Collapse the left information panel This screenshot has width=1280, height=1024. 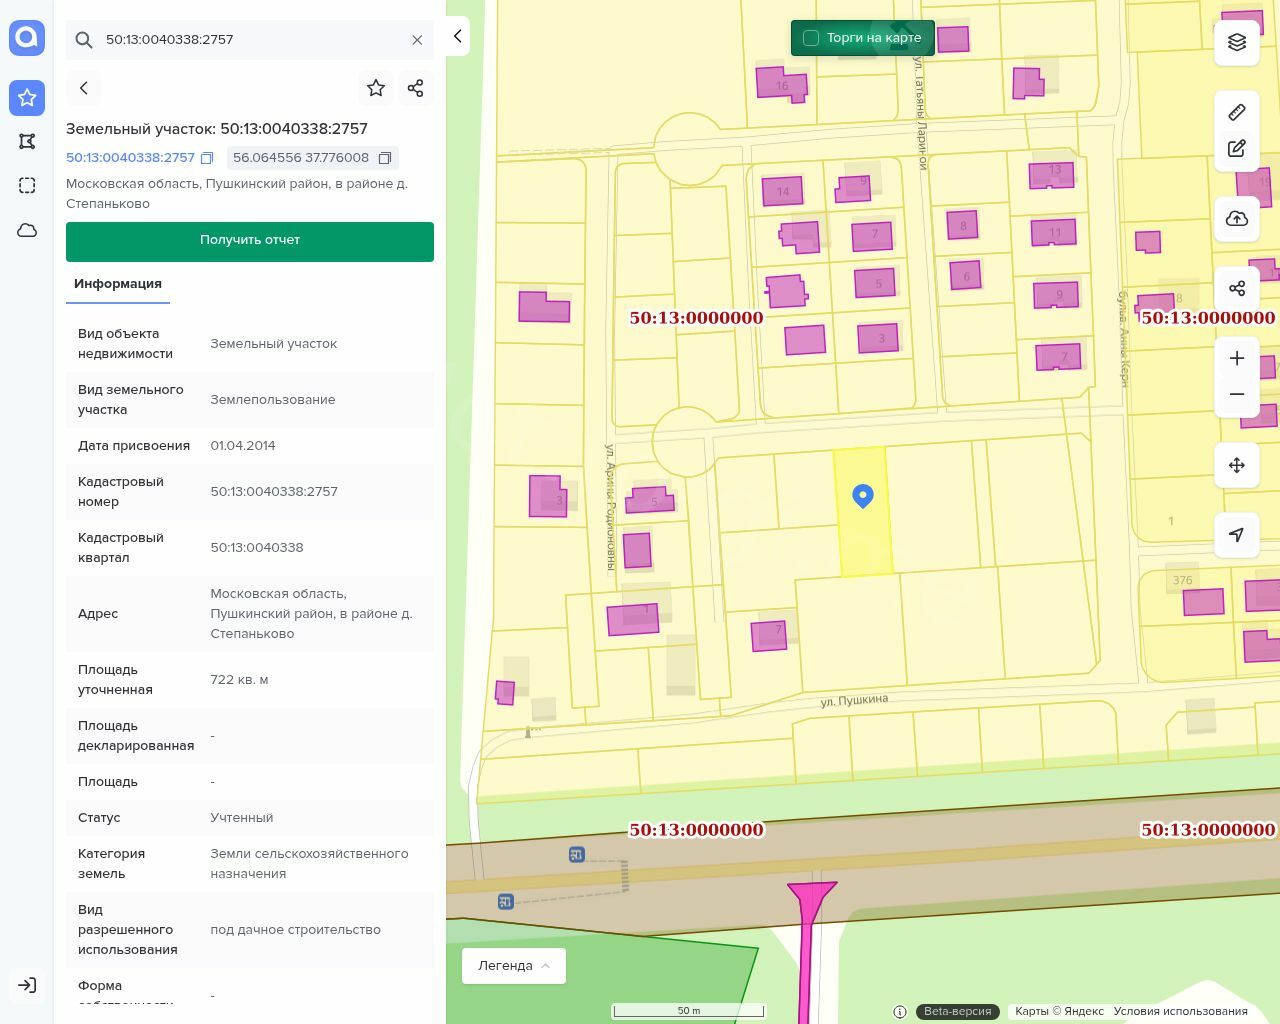458,36
